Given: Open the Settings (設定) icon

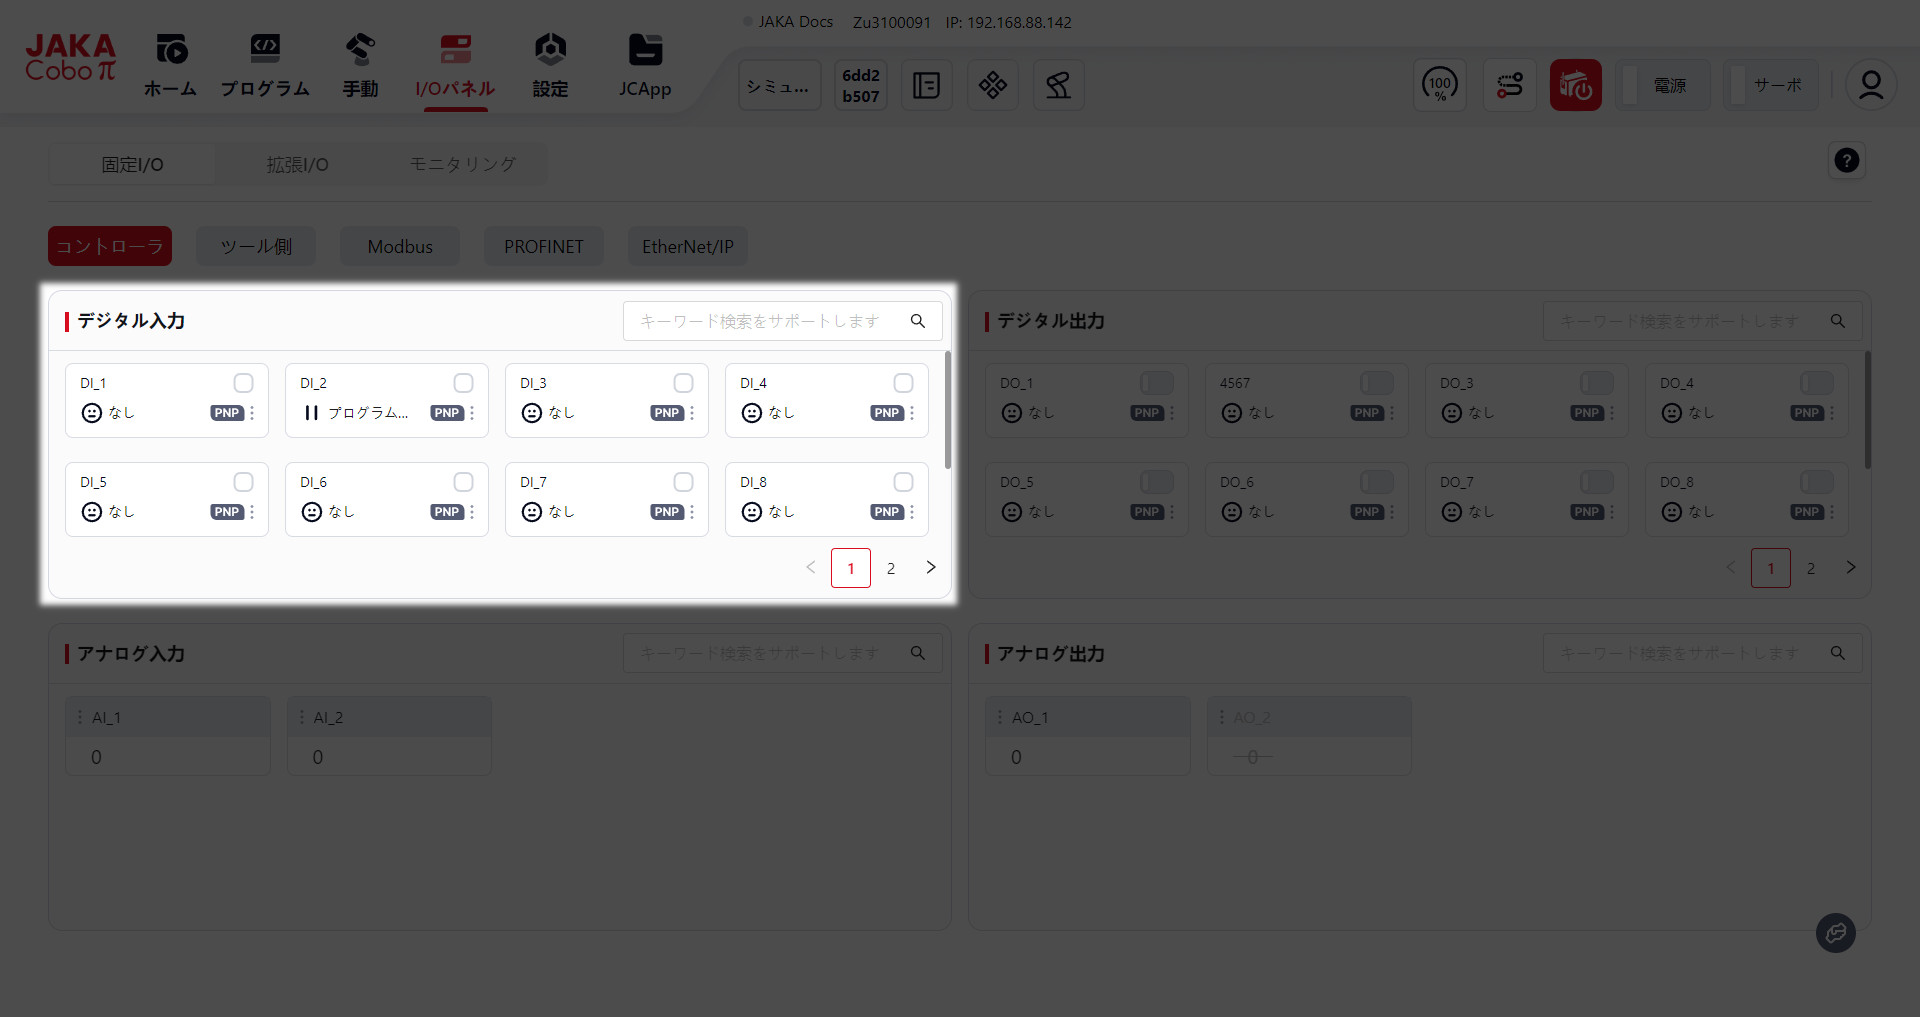Looking at the screenshot, I should (550, 50).
